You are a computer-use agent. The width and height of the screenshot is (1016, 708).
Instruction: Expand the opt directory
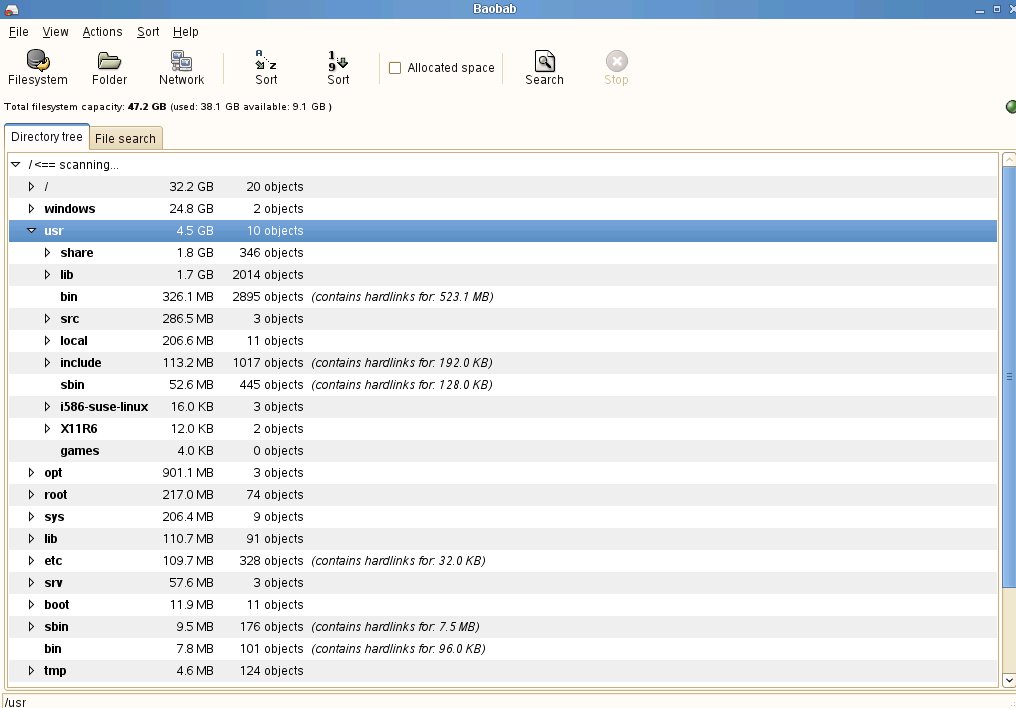point(32,473)
